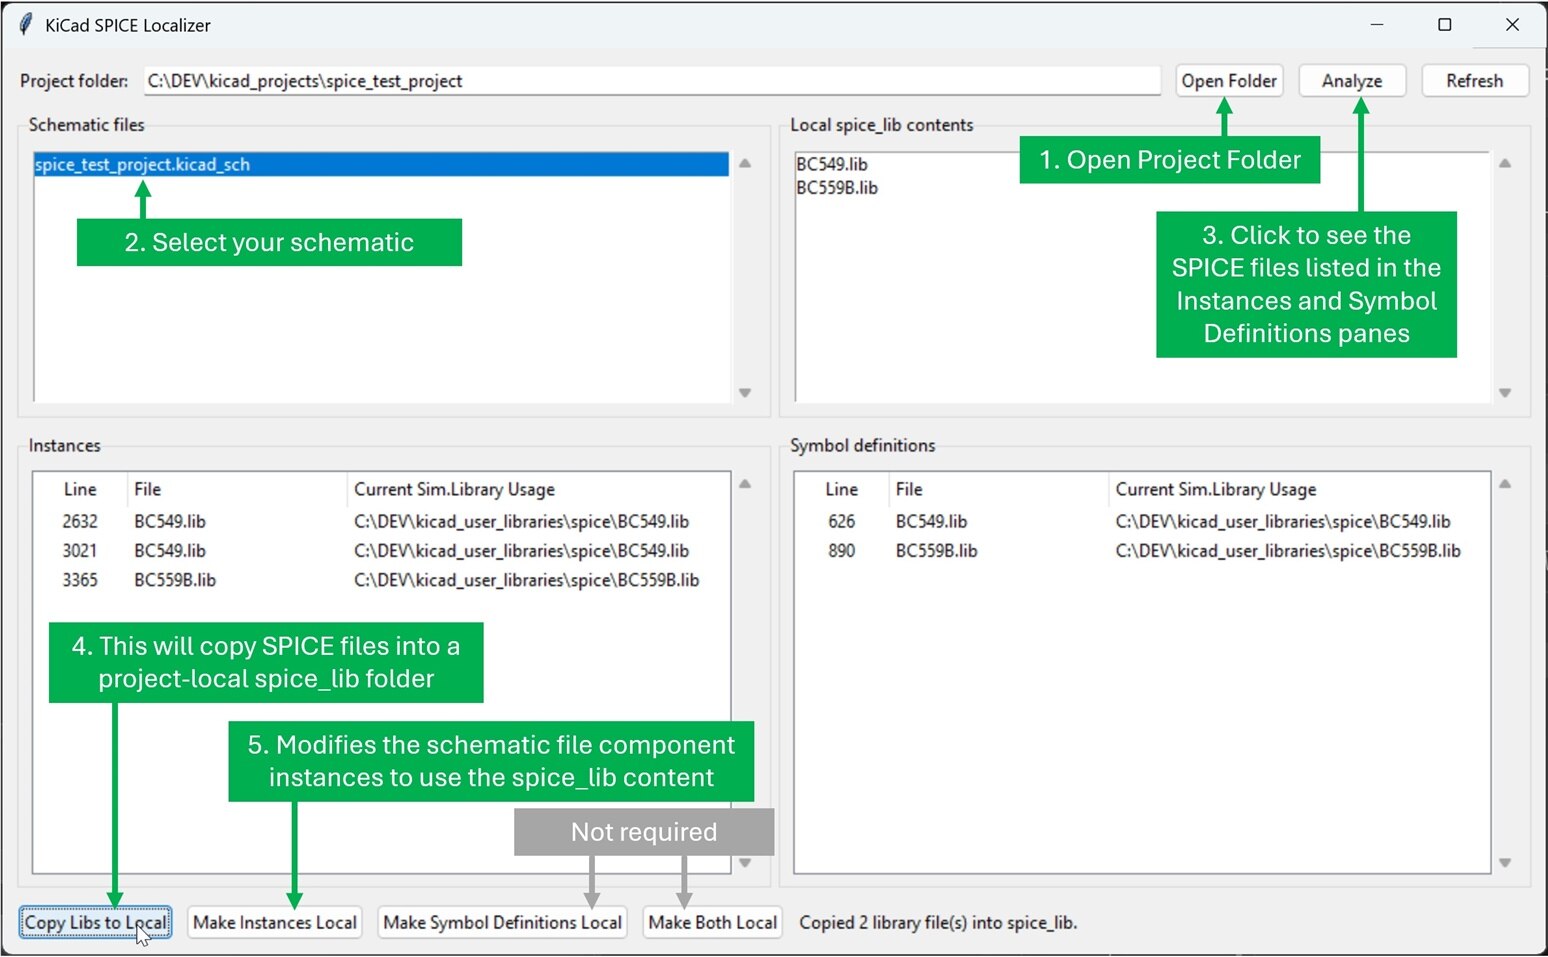Click the "Local spice_lib contents" group label
Image resolution: width=1548 pixels, height=957 pixels.
881,125
